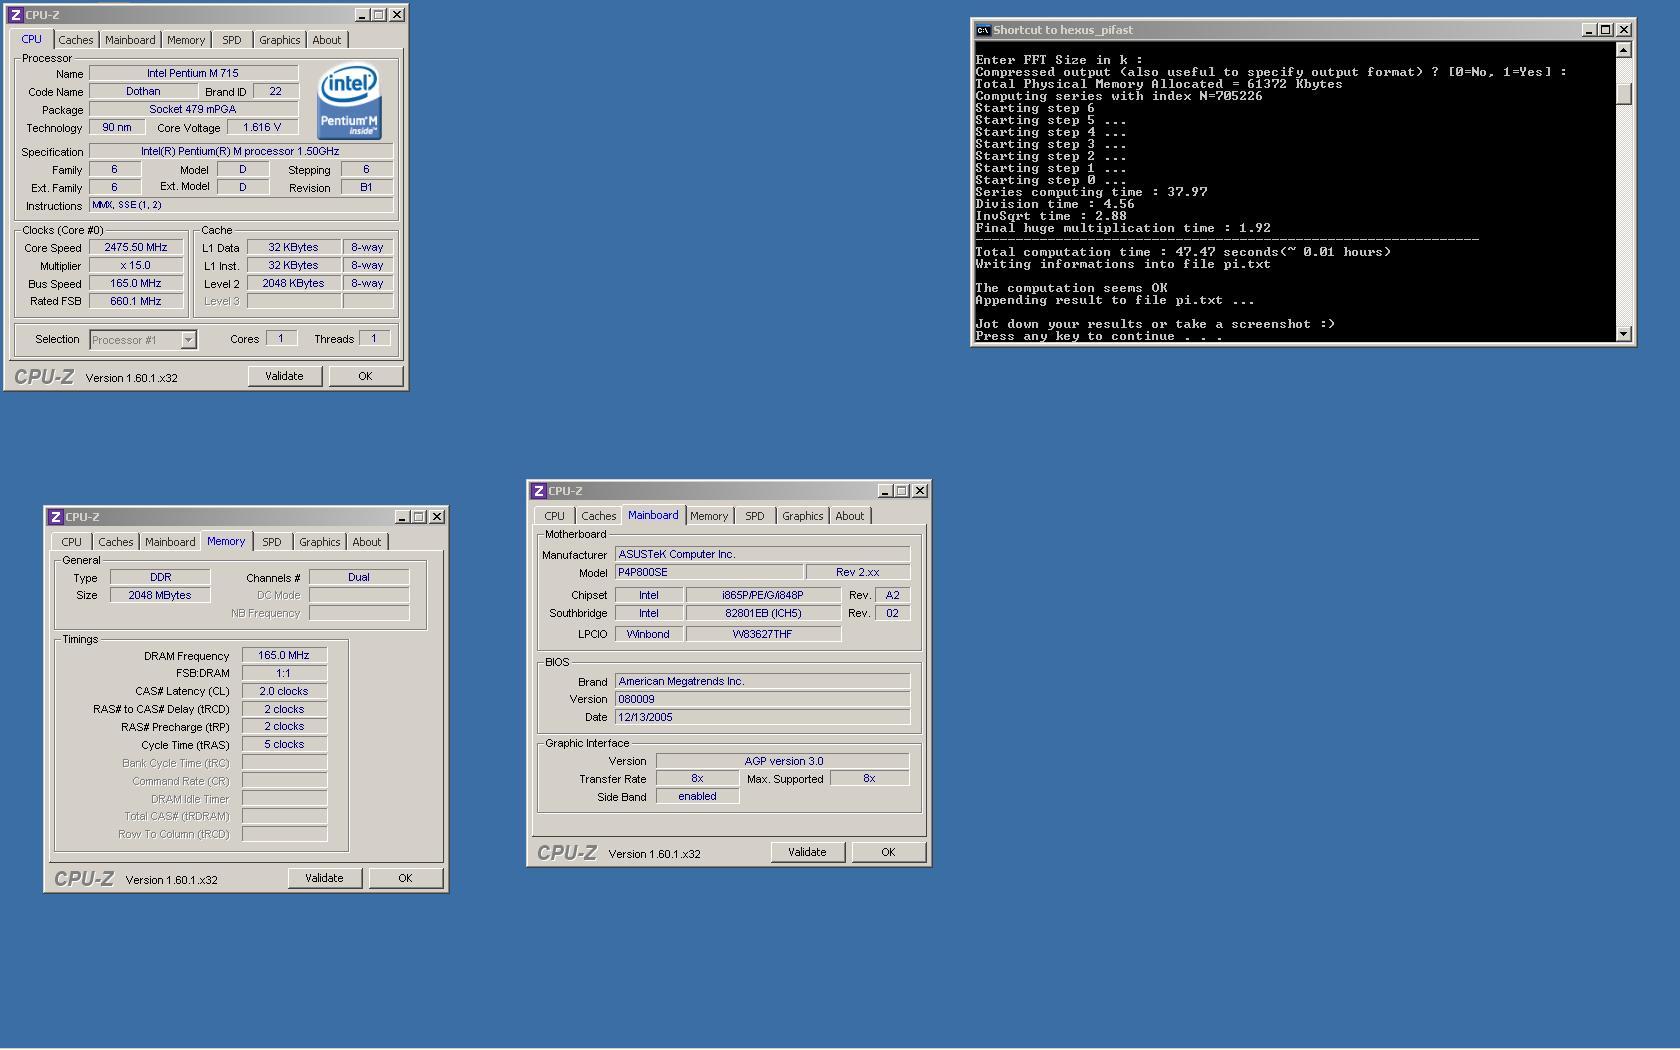Click the AGP version 3.0 field
The height and width of the screenshot is (1050, 1680).
tap(783, 761)
